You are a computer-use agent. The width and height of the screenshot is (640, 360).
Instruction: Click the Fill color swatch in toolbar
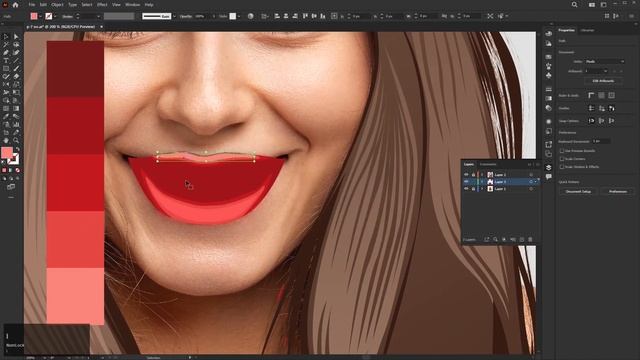coord(7,153)
